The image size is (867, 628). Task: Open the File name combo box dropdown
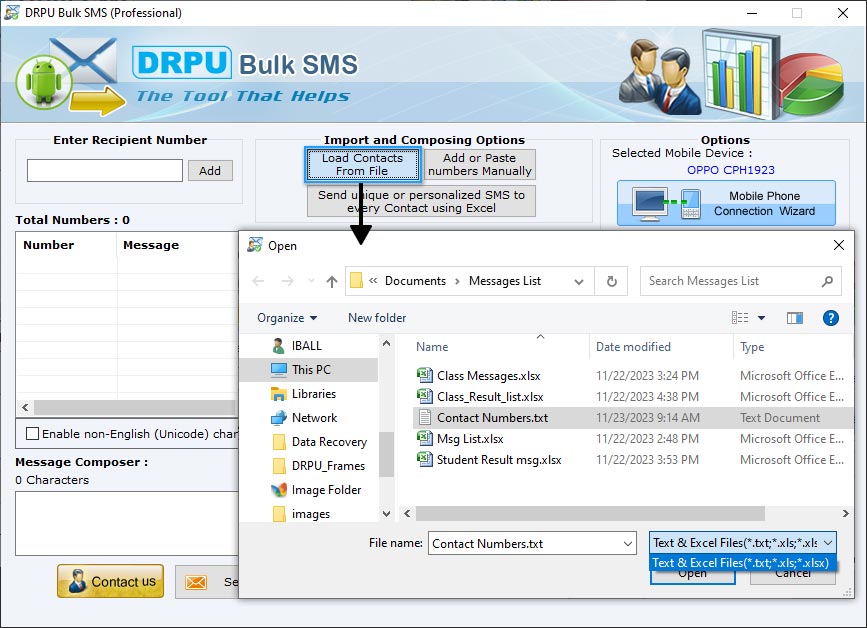coord(628,544)
